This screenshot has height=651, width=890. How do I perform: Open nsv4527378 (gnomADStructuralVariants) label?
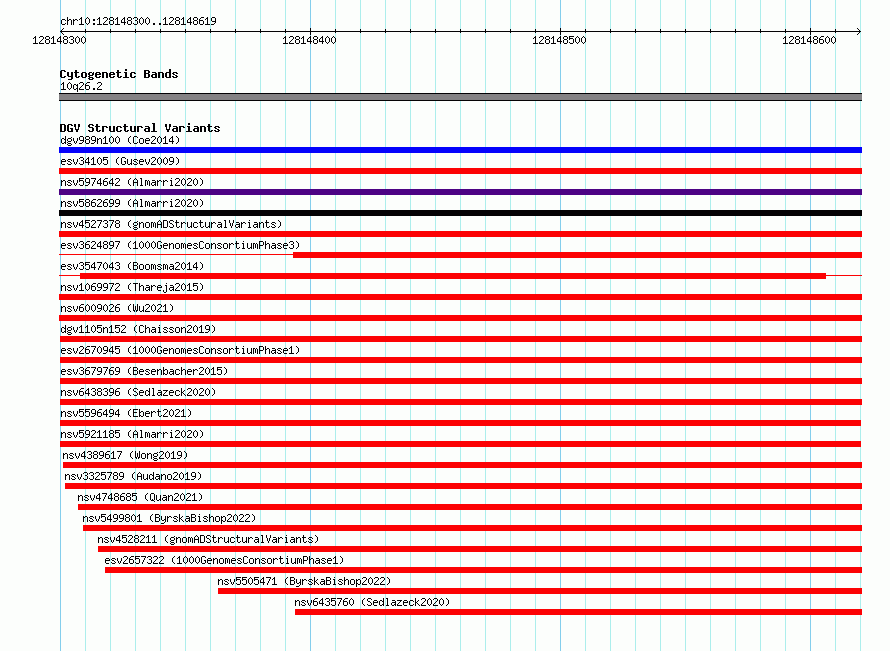point(171,224)
